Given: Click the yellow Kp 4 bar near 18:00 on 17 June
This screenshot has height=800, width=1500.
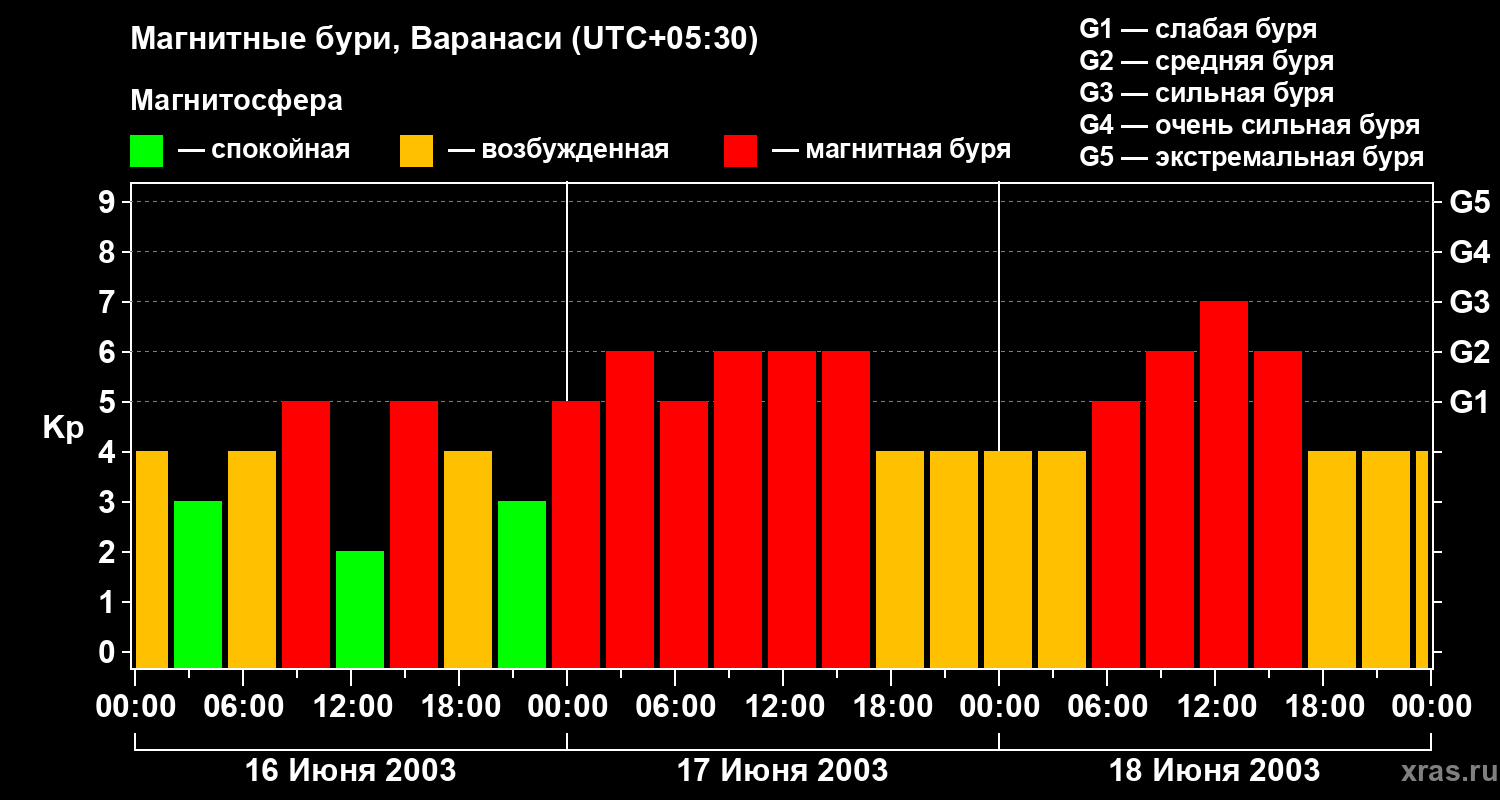Looking at the screenshot, I should 900,559.
